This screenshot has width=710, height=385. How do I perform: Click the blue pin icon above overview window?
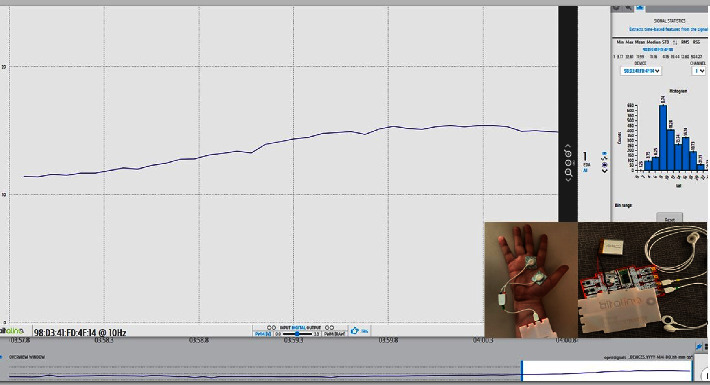tap(700, 346)
